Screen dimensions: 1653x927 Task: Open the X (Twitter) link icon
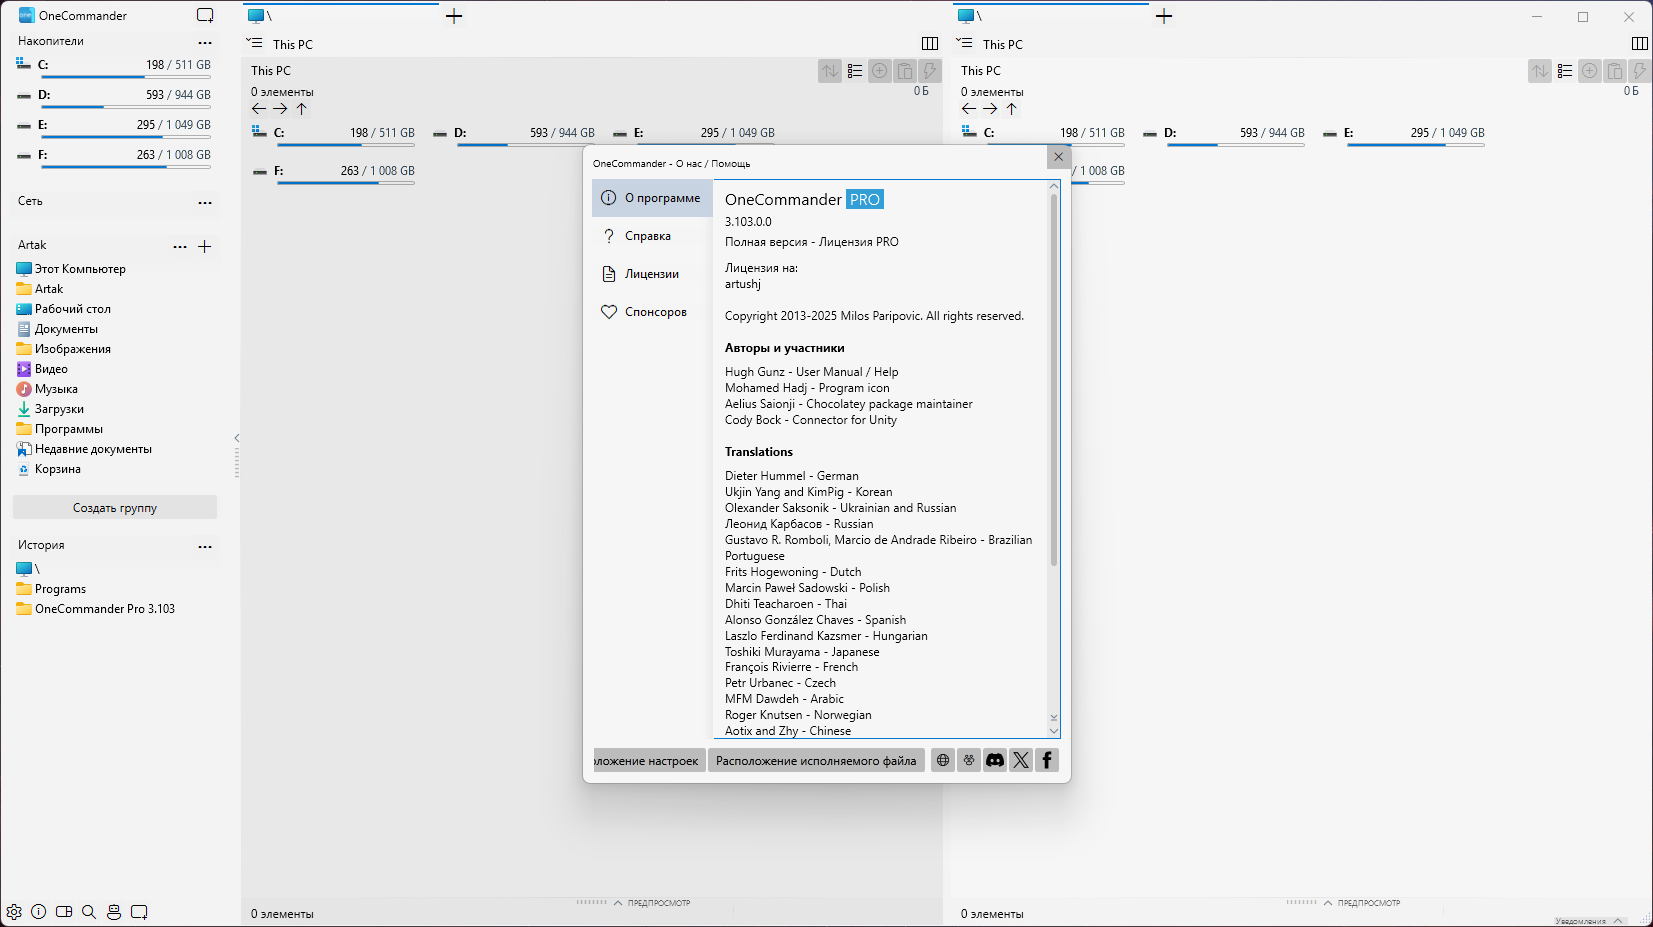(x=1021, y=760)
